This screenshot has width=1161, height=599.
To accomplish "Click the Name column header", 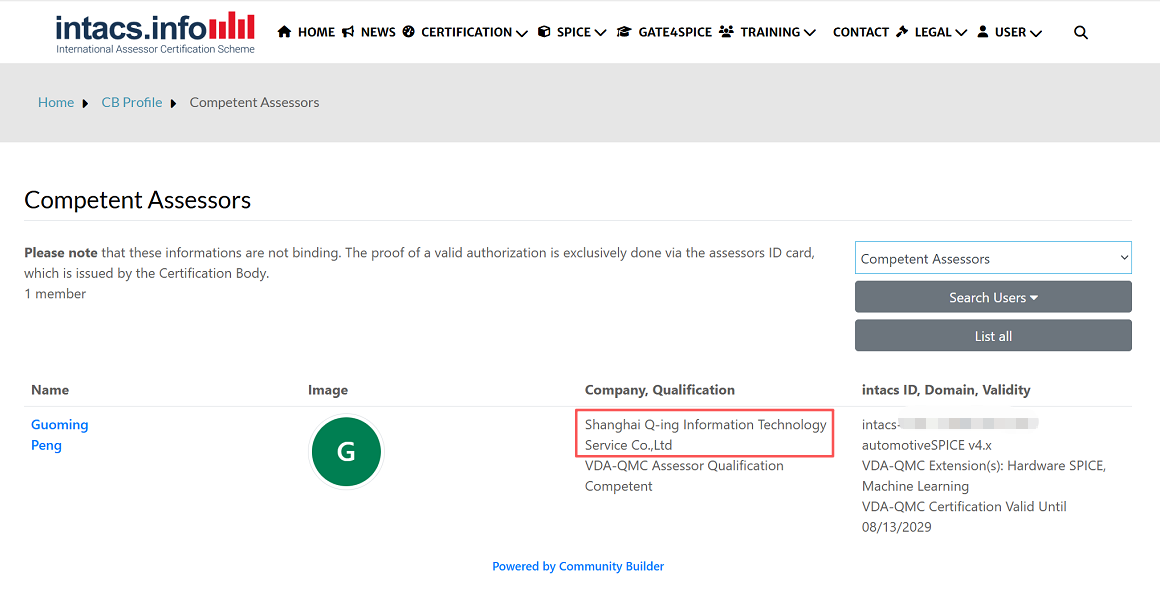I will click(x=50, y=389).
